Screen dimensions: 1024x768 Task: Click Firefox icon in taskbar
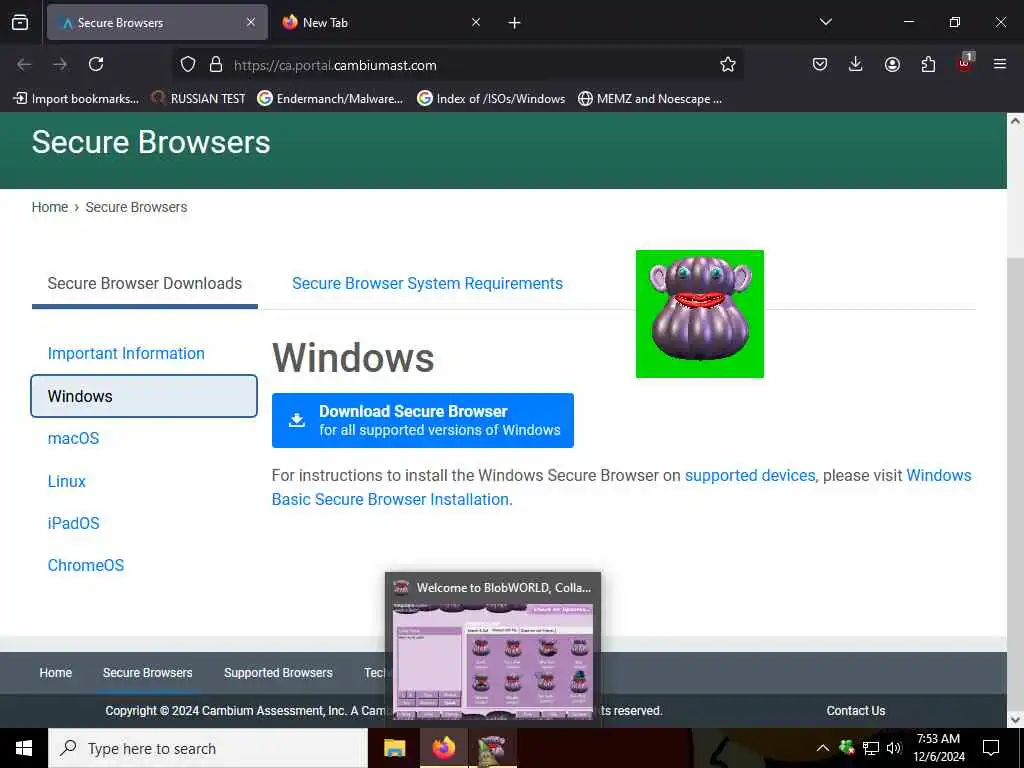(x=443, y=748)
